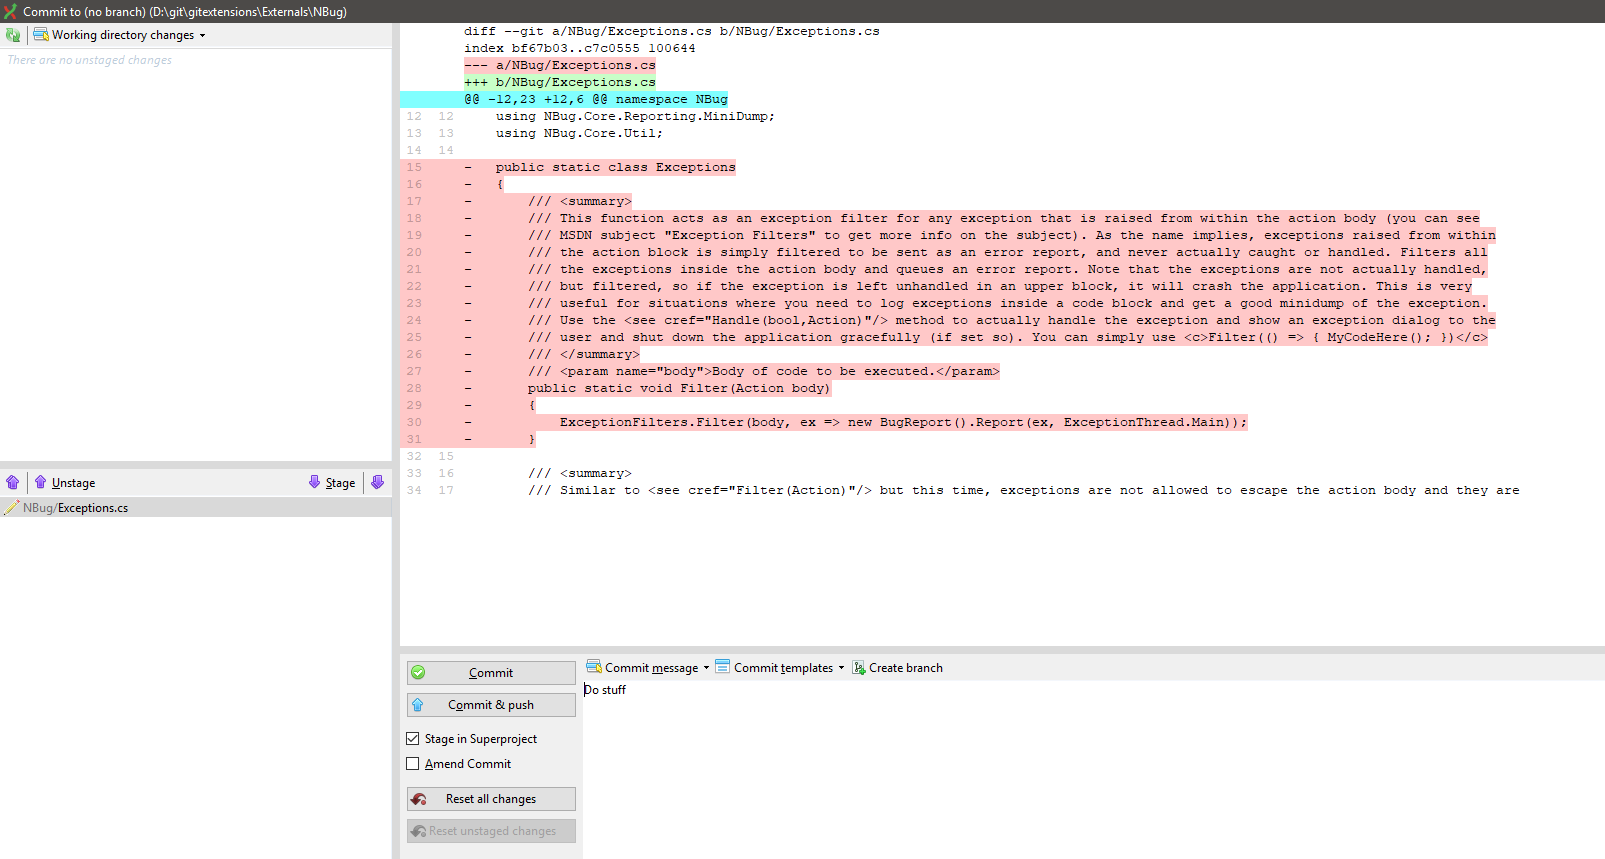Open the Commit message dropdown
Screen dimensions: 1605x859
pyautogui.click(x=648, y=667)
